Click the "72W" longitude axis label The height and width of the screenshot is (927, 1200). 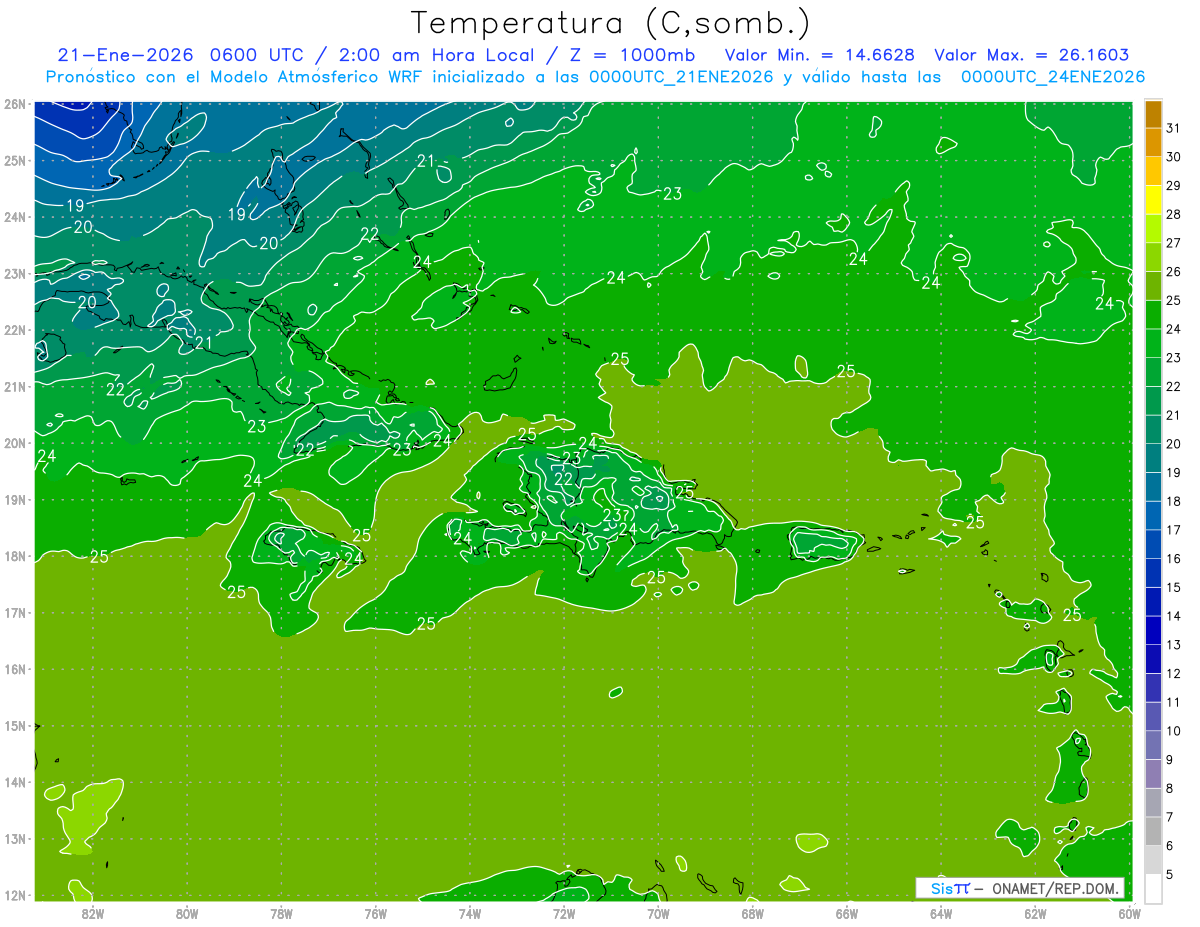(x=564, y=913)
